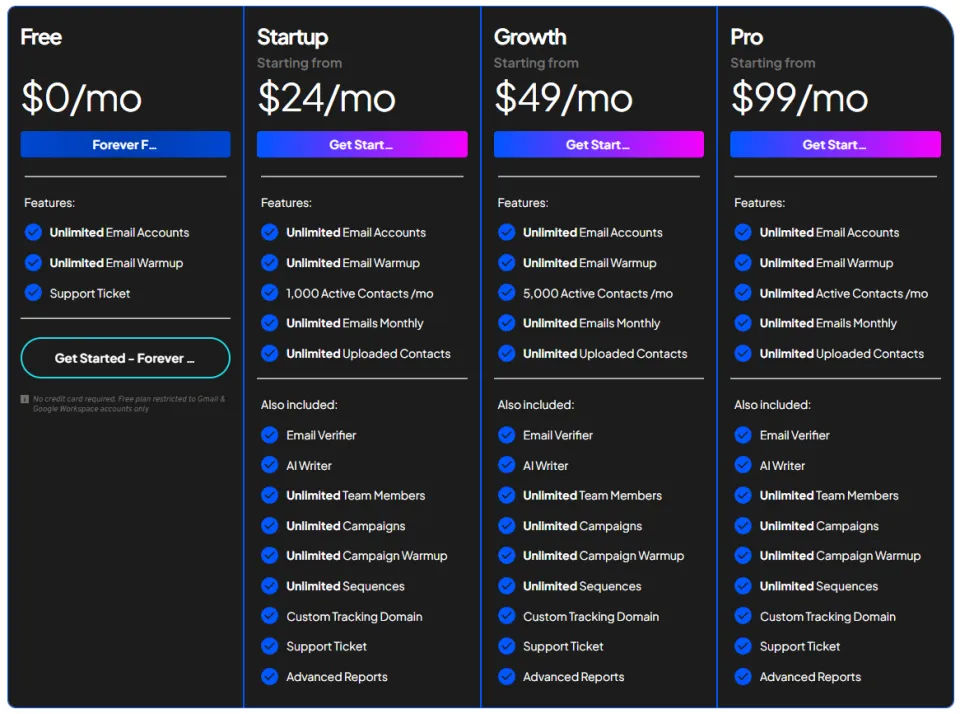960x714 pixels.
Task: Click 'Unlimited Uploaded Contacts' in the Growth plan
Action: click(x=605, y=353)
